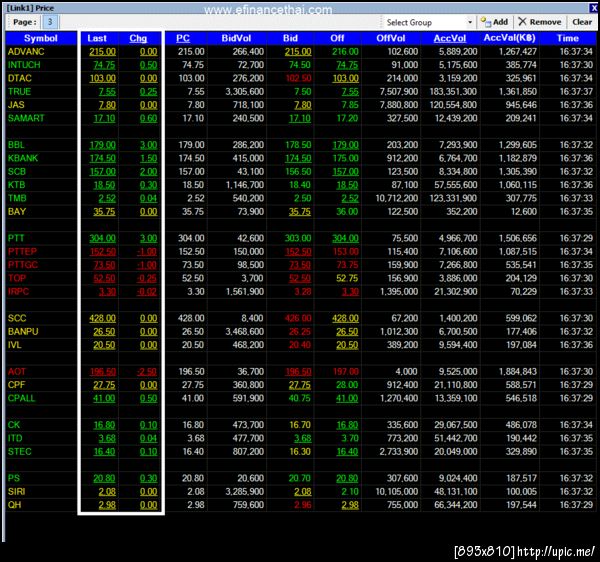Click AOT AccVal 1,884,843

point(518,372)
